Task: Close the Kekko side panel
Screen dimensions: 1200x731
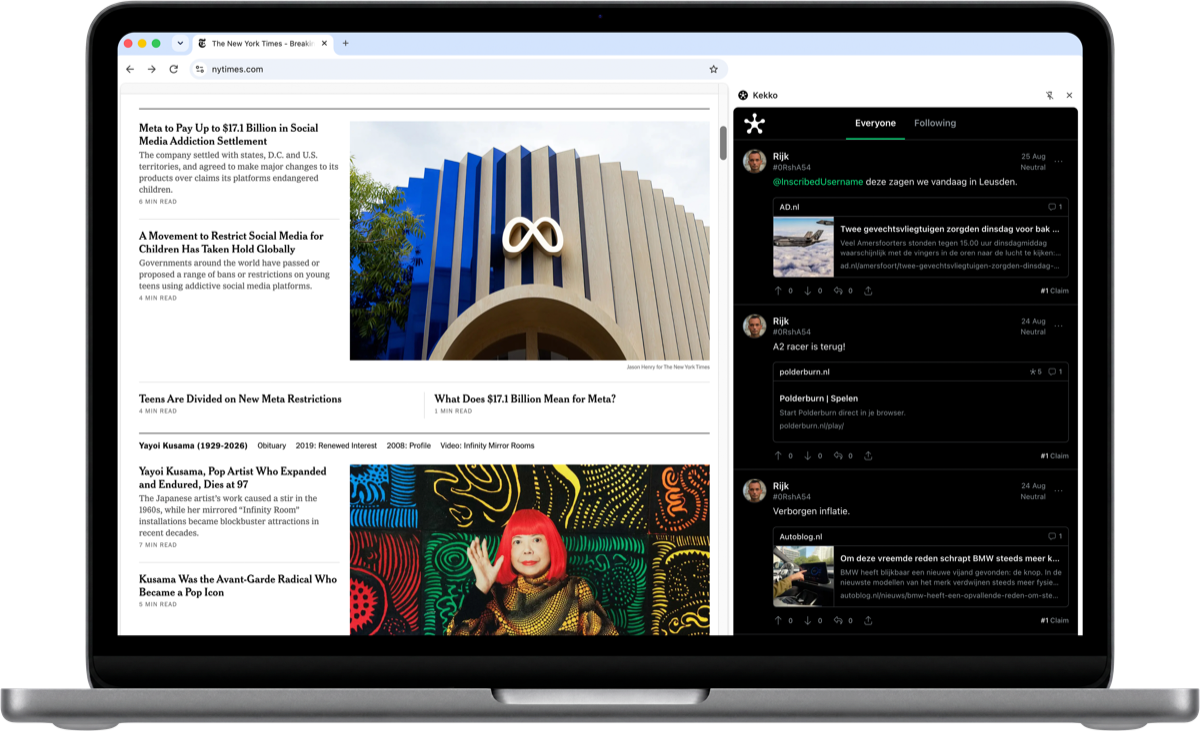Action: pos(1069,96)
